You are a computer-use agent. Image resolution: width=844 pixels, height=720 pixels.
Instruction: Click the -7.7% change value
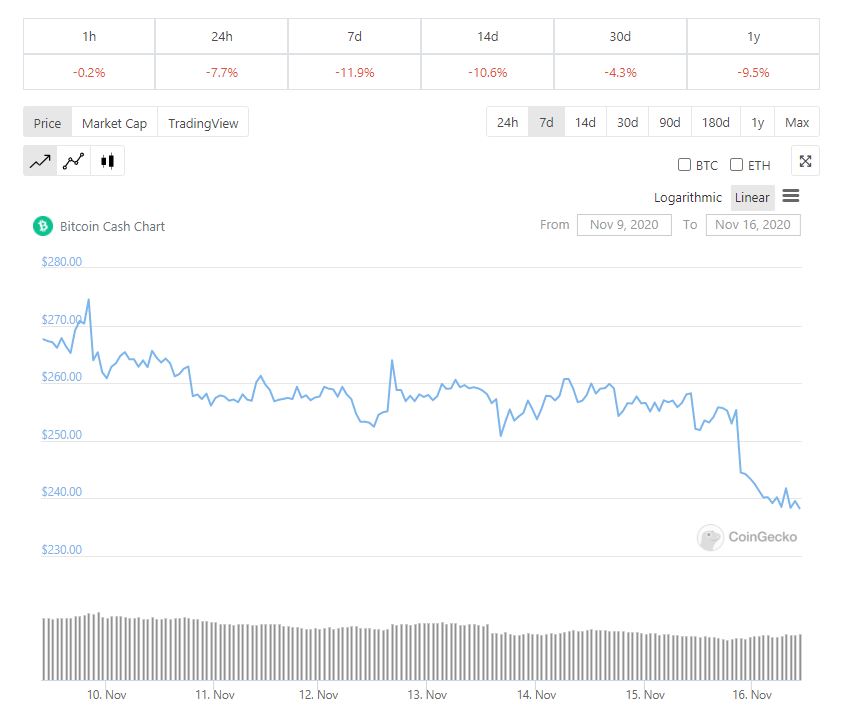click(x=221, y=72)
